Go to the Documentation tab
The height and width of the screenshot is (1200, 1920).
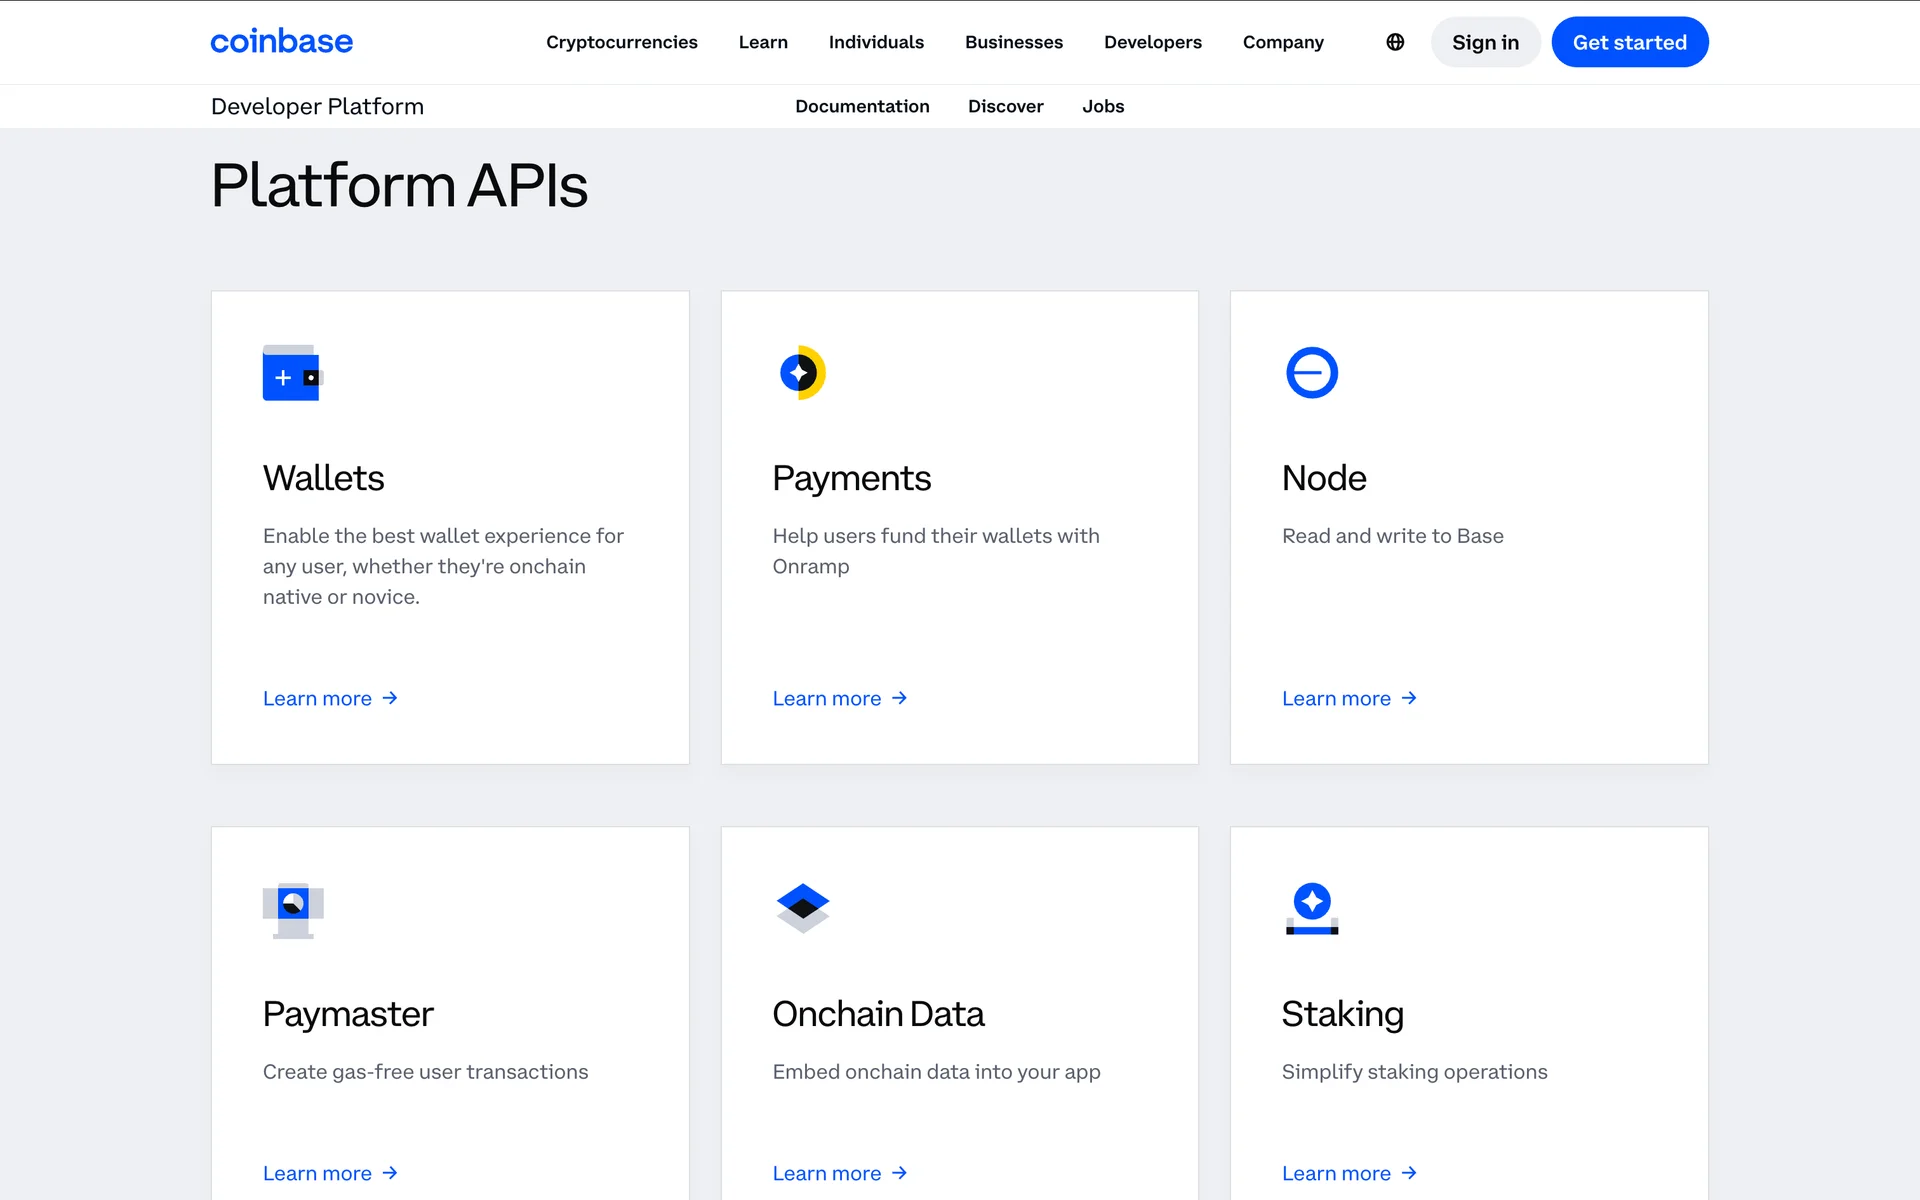[862, 106]
